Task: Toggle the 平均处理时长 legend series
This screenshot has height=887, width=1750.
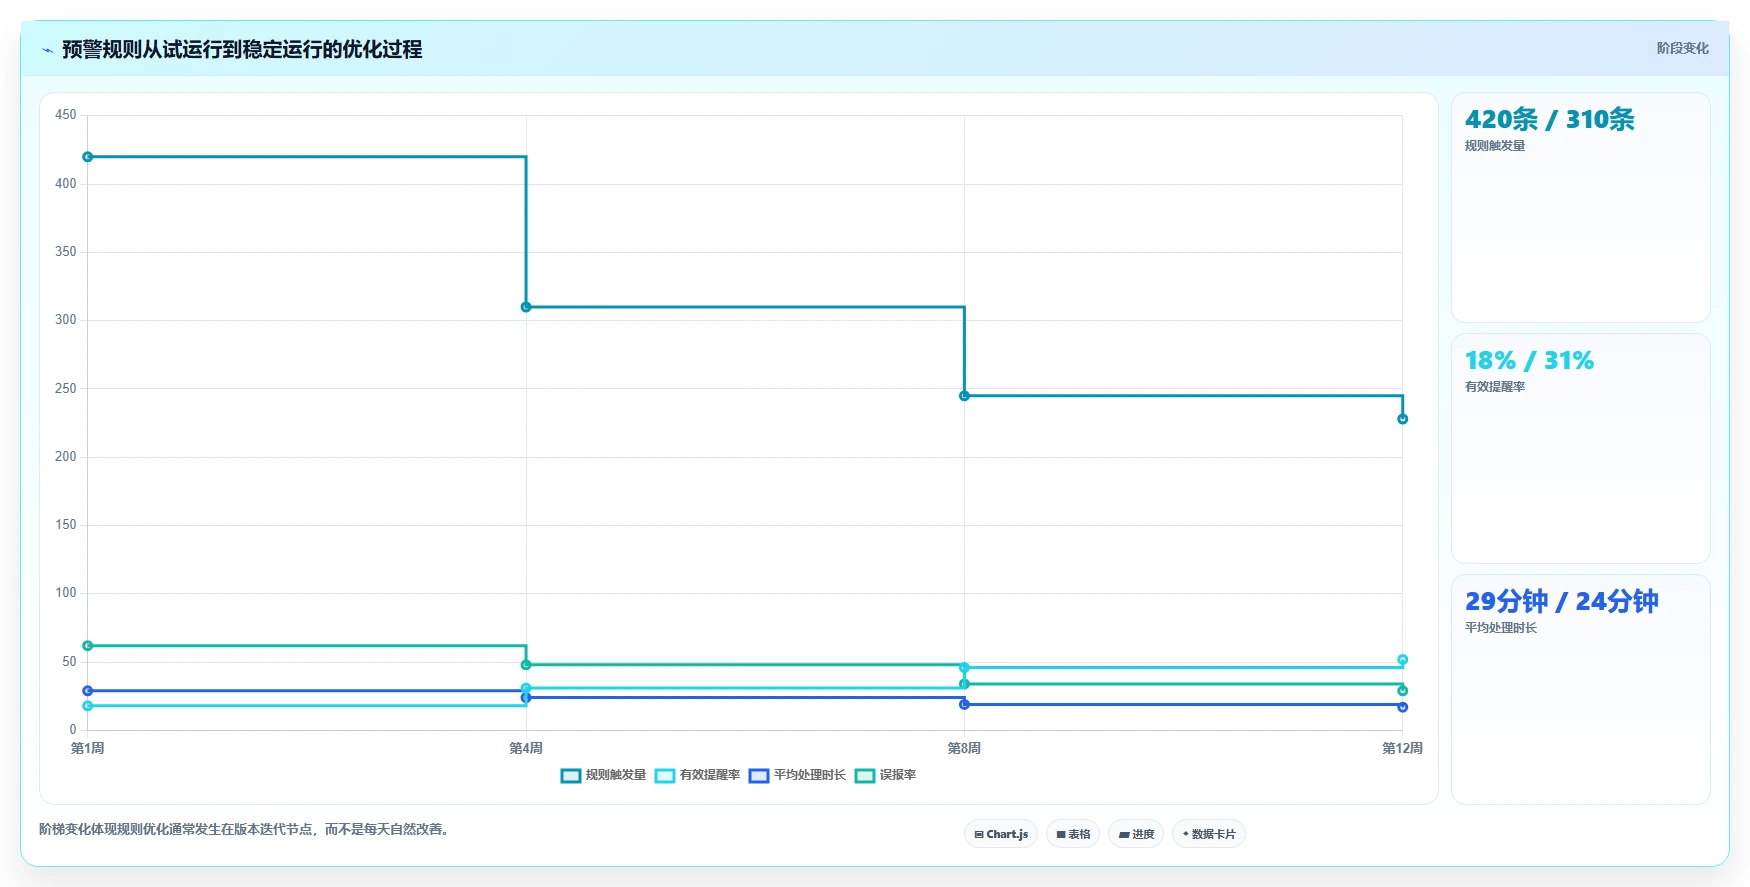Action: 797,775
